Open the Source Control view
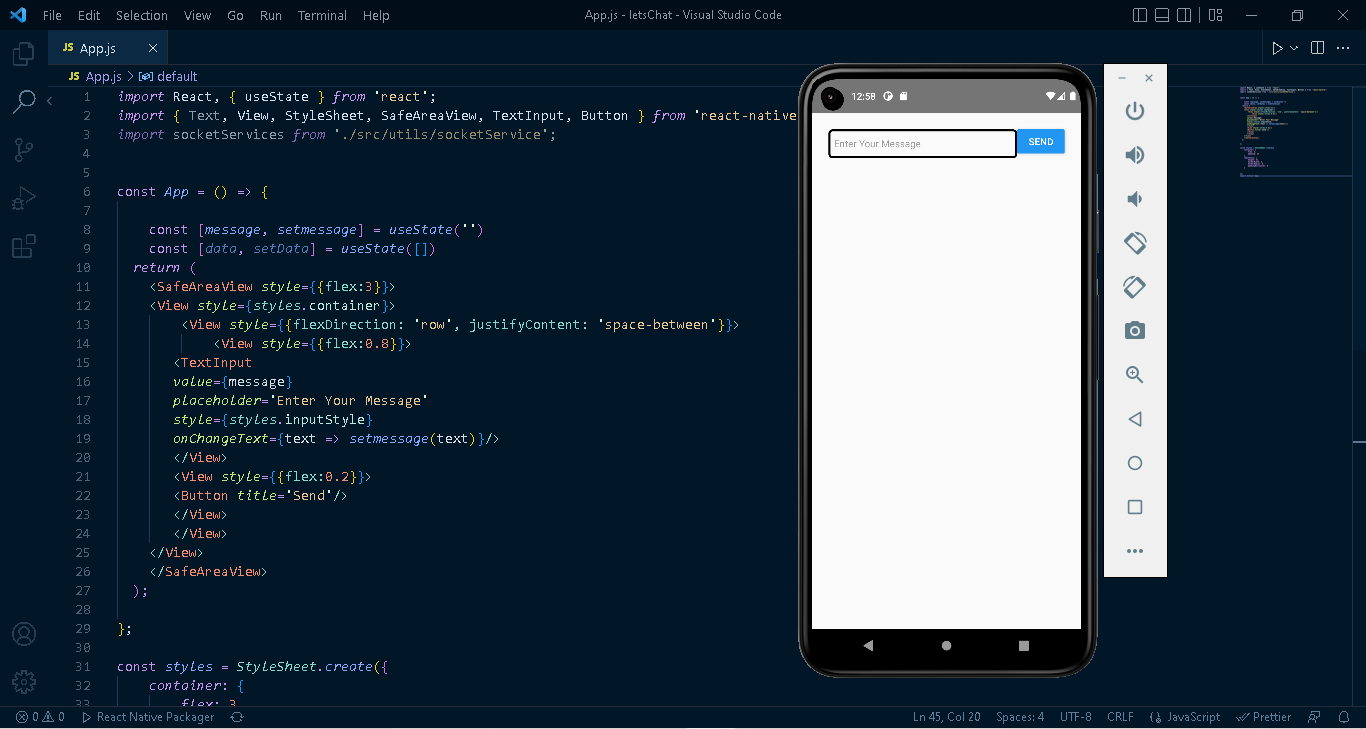This screenshot has height=729, width=1366. 24,150
